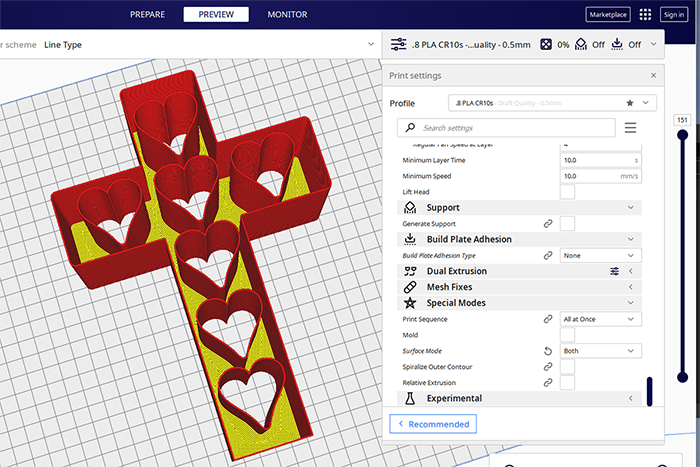The width and height of the screenshot is (700, 467).
Task: Close the Print settings panel
Action: tap(654, 75)
